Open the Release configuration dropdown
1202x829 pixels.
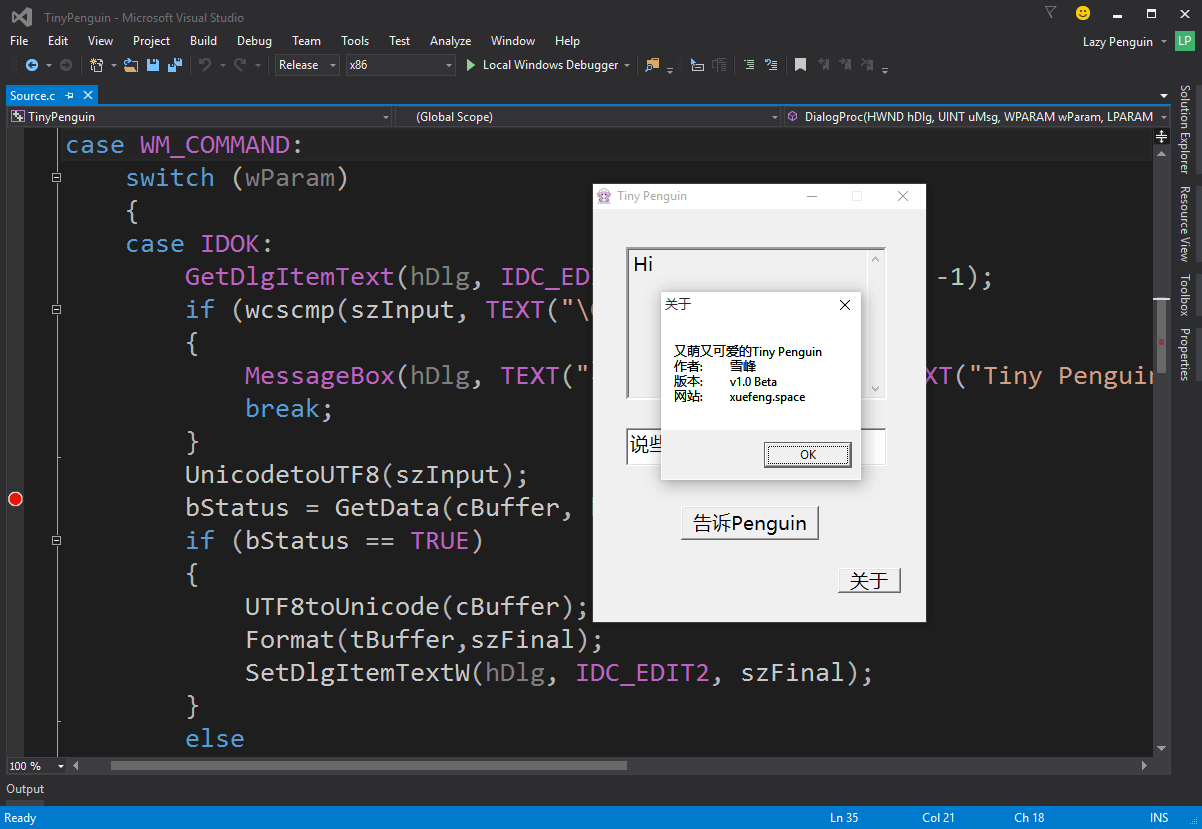pos(307,65)
